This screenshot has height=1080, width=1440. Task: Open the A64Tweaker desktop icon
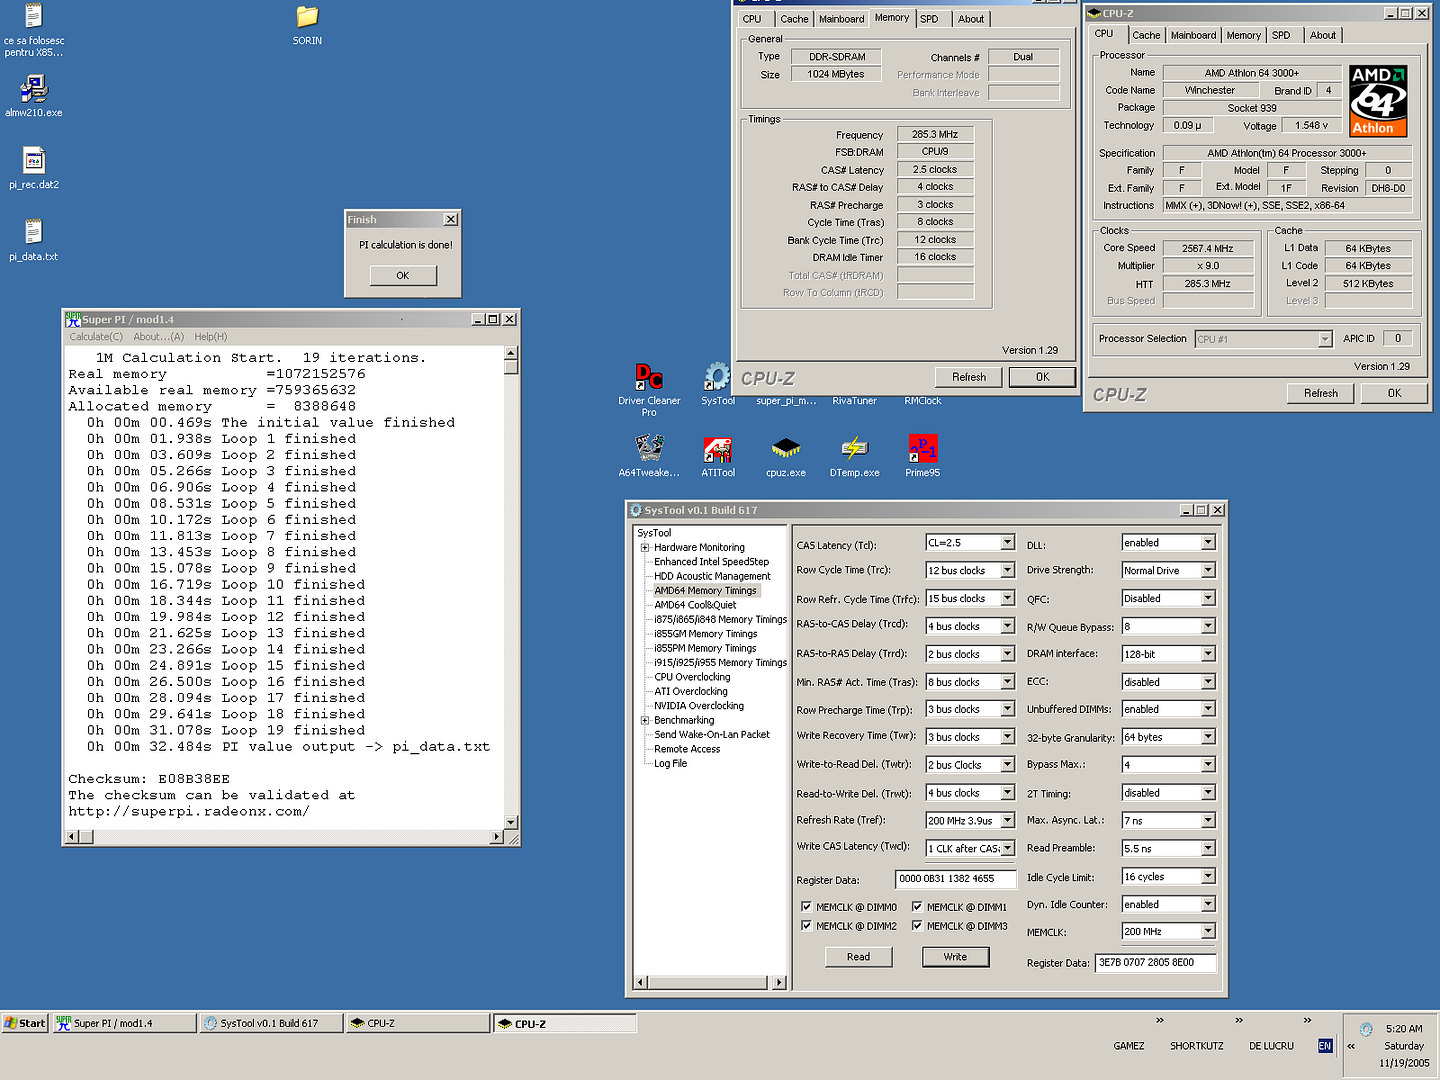click(649, 449)
